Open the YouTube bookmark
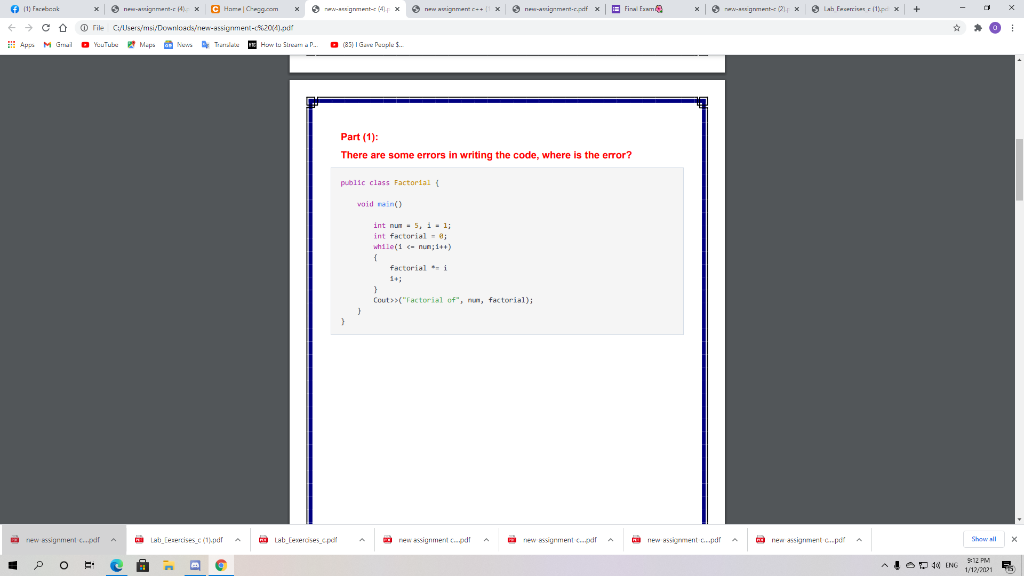This screenshot has height=576, width=1024. click(x=99, y=44)
